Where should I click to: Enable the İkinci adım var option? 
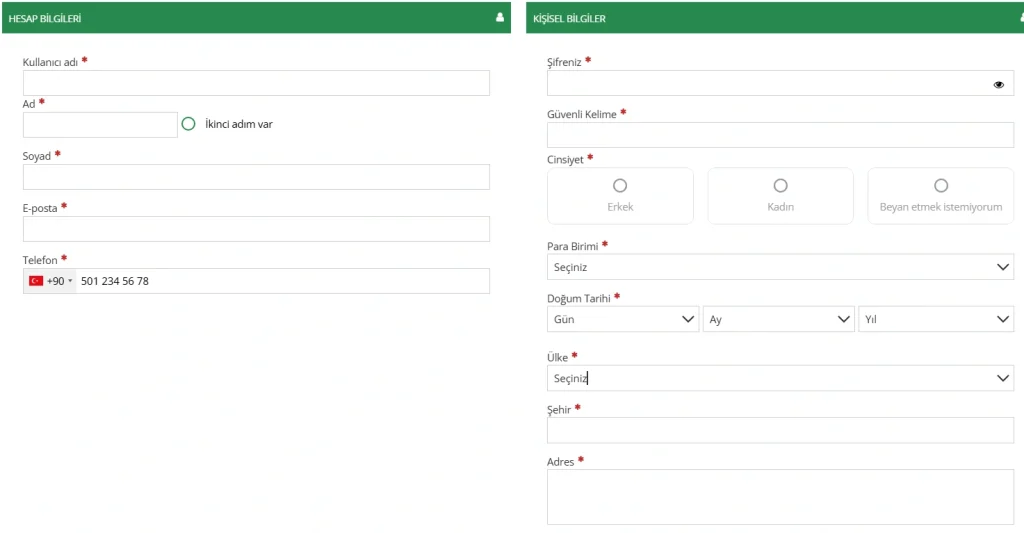tap(188, 124)
